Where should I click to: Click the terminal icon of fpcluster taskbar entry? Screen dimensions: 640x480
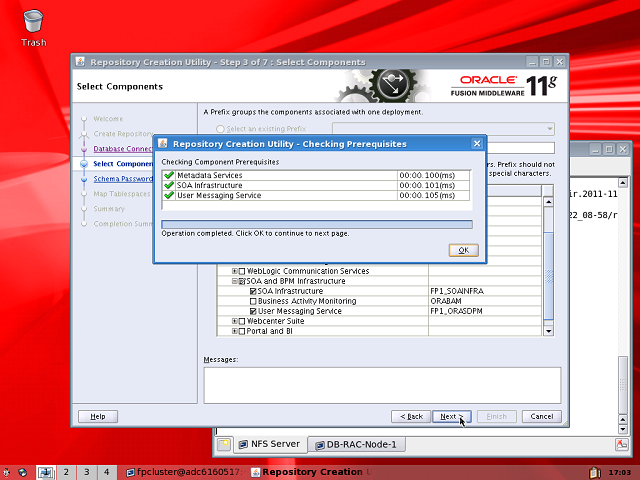point(130,472)
